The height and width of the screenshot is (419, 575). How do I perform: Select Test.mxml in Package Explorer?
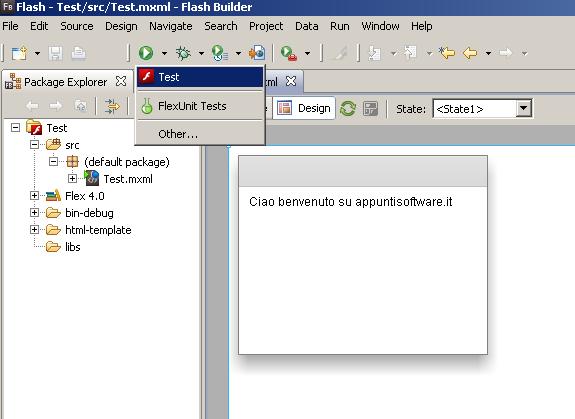pyautogui.click(x=128, y=179)
